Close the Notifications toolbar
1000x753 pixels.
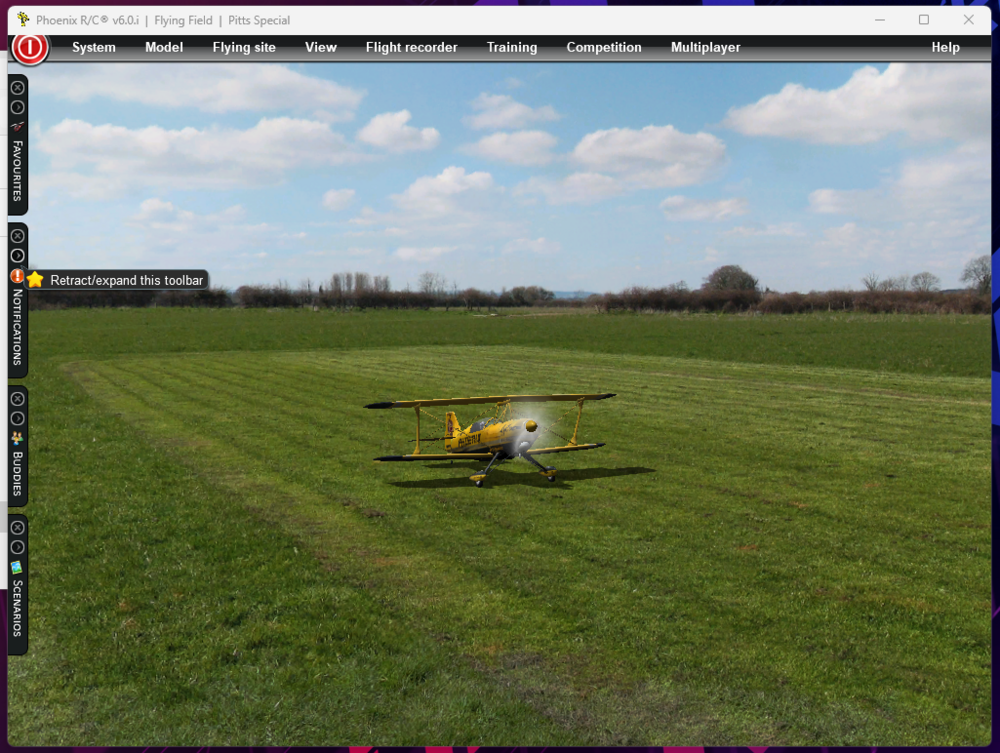pos(17,236)
